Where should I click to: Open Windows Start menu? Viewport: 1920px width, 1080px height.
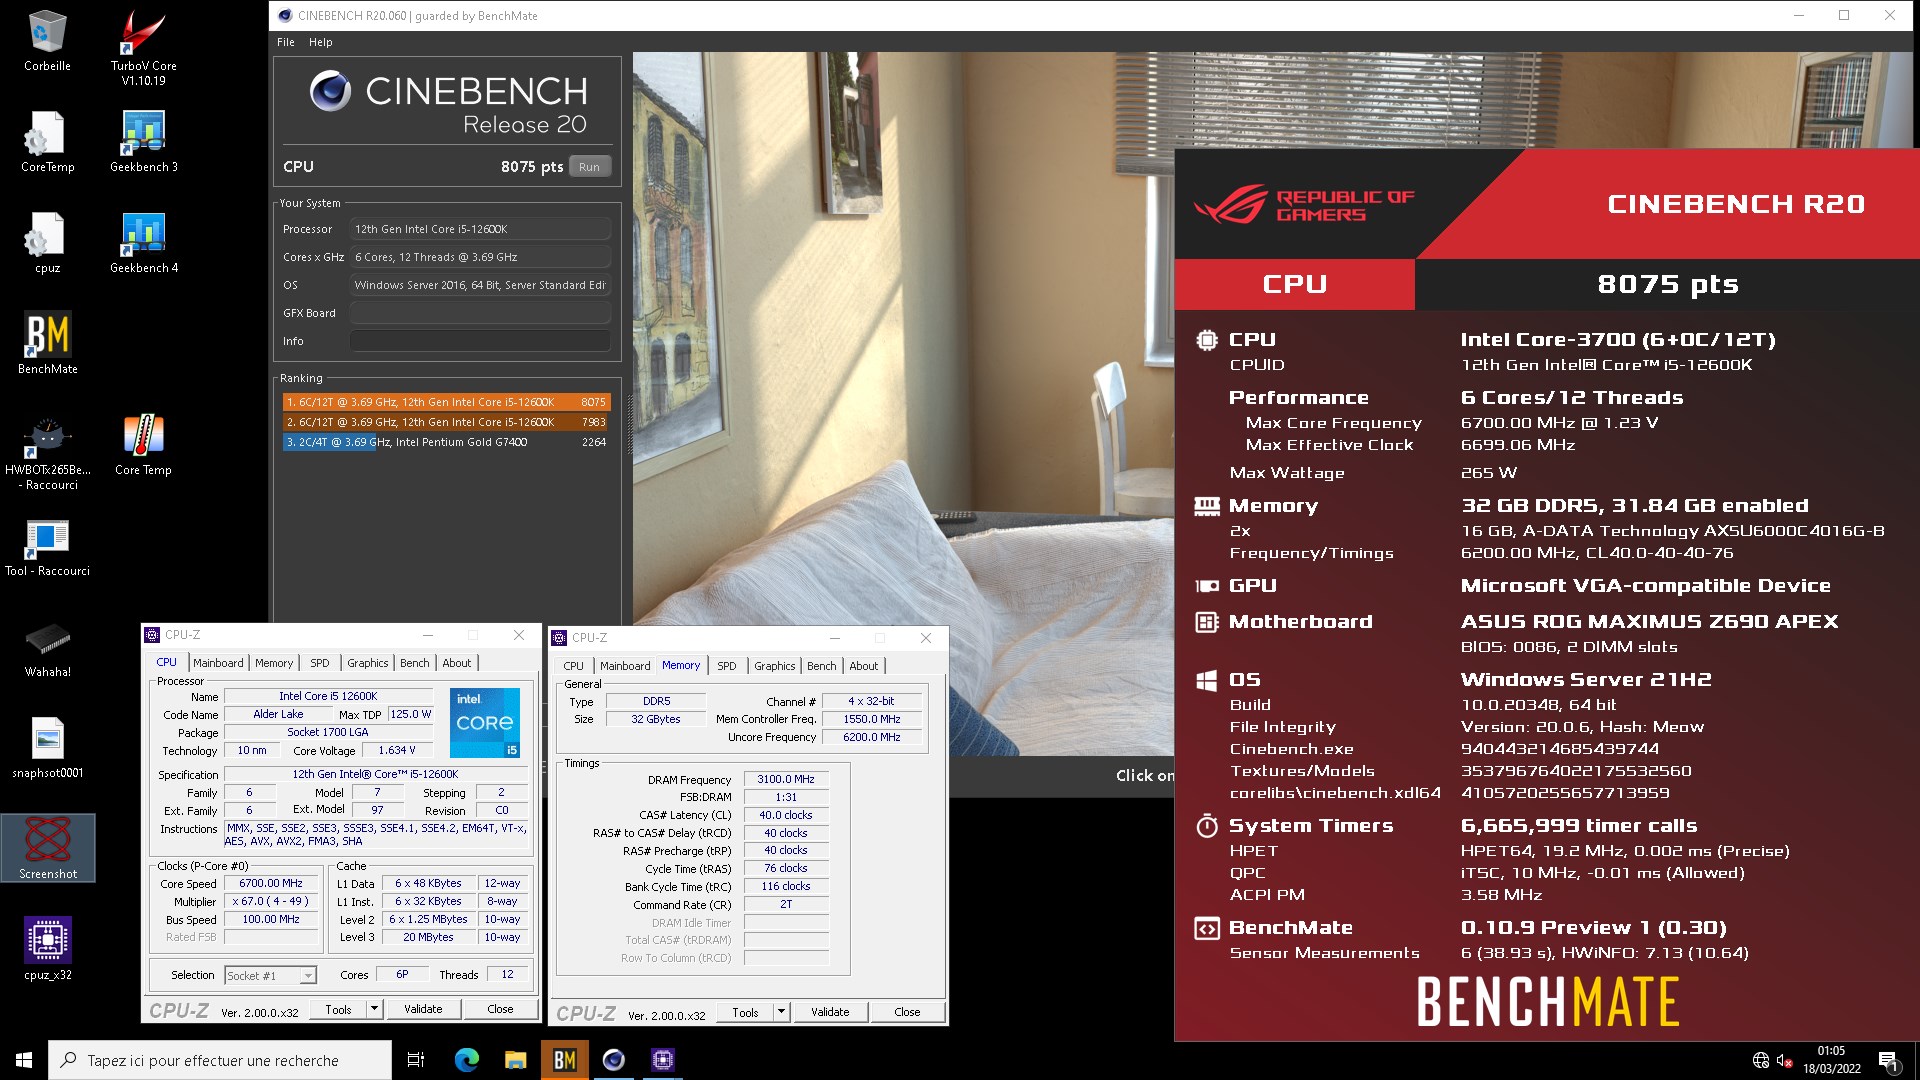tap(24, 1060)
